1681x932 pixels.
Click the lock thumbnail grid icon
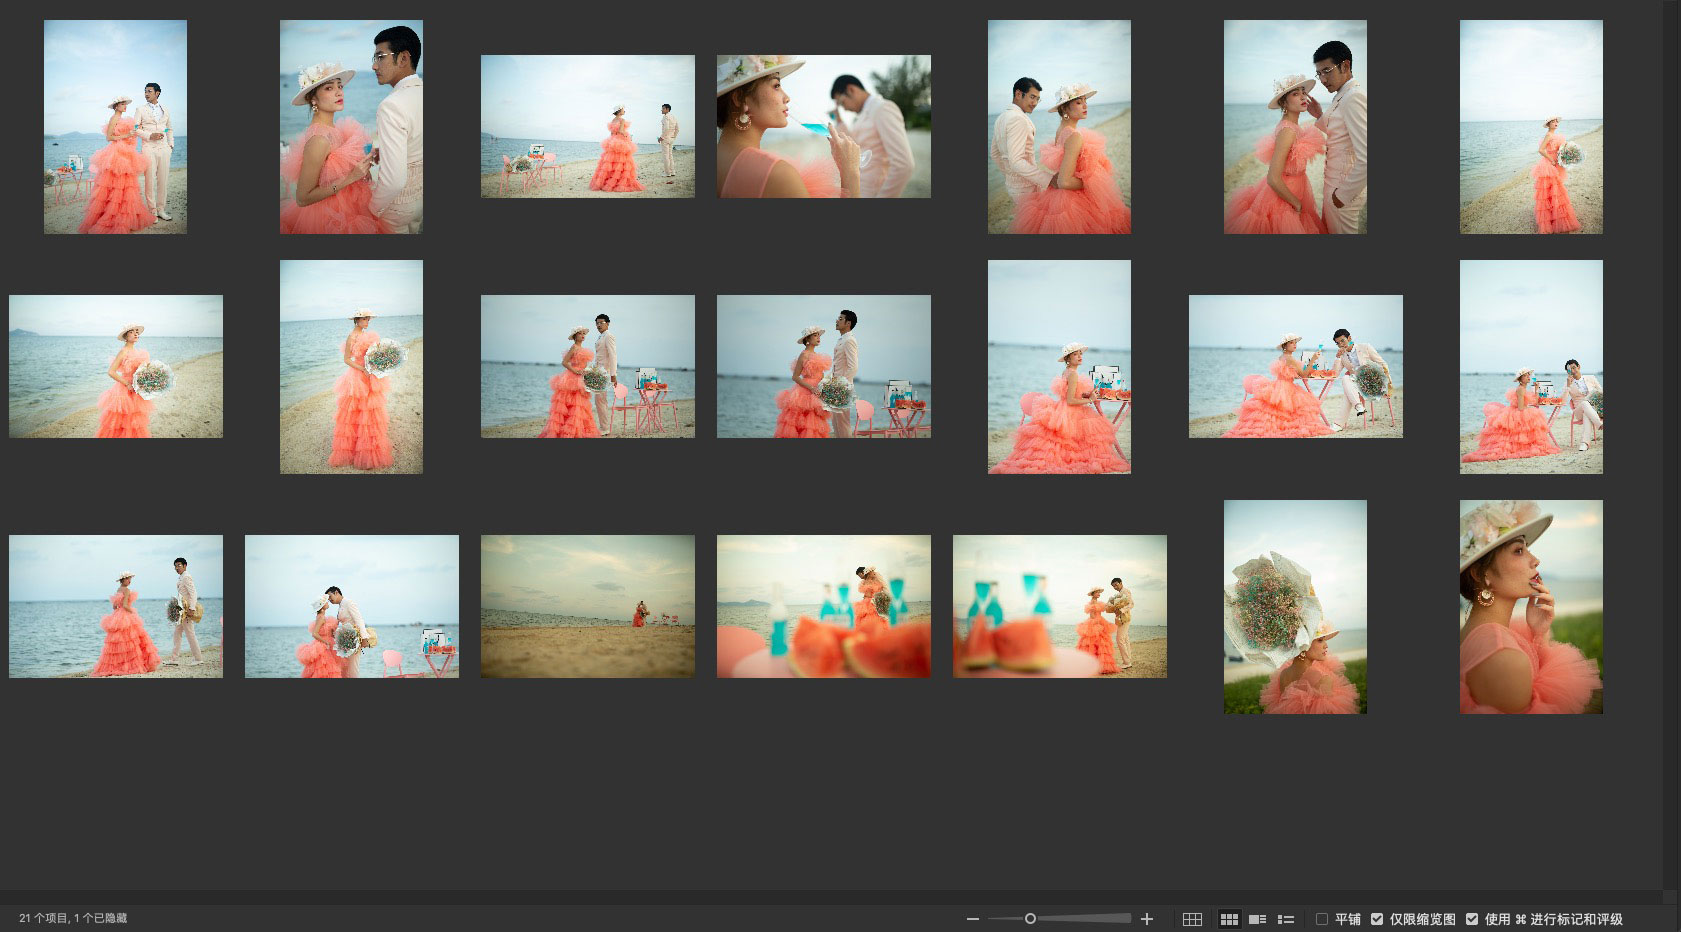1192,919
